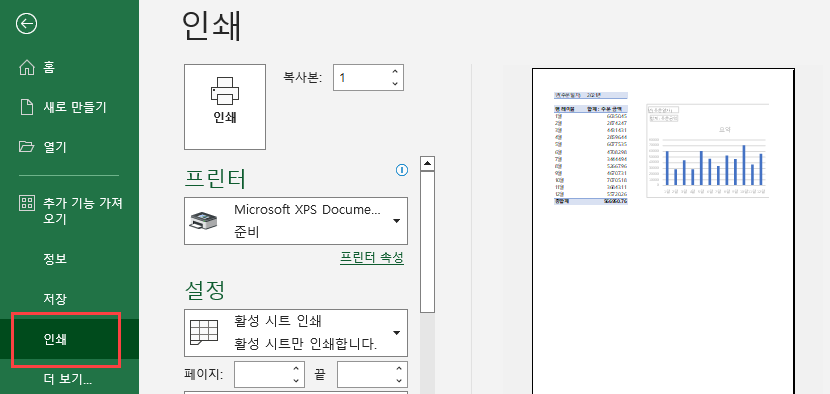This screenshot has height=394, width=830.
Task: Click the printer device icon in dropdown
Action: [204, 221]
